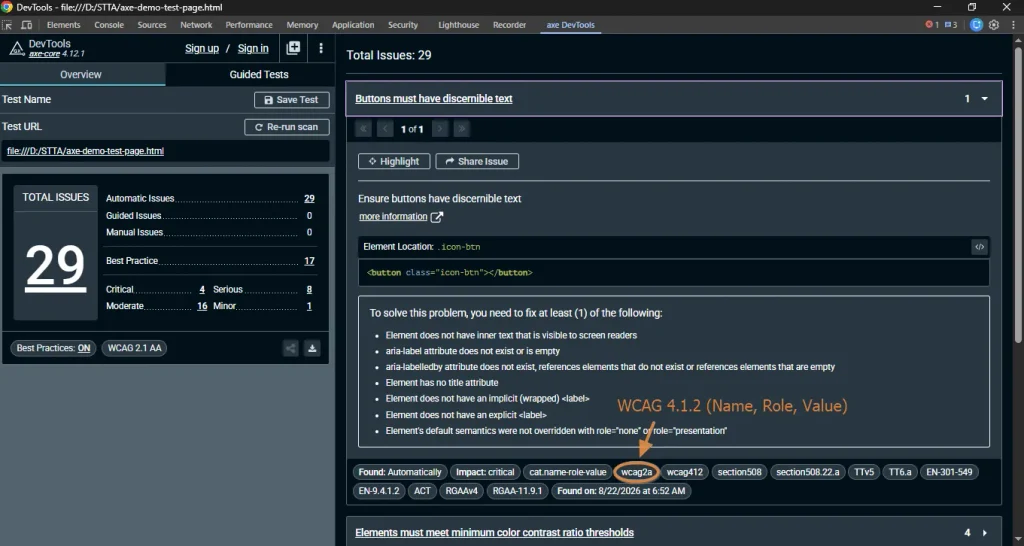
Task: Collapse Buttons must have discernible text section
Action: coord(674,99)
